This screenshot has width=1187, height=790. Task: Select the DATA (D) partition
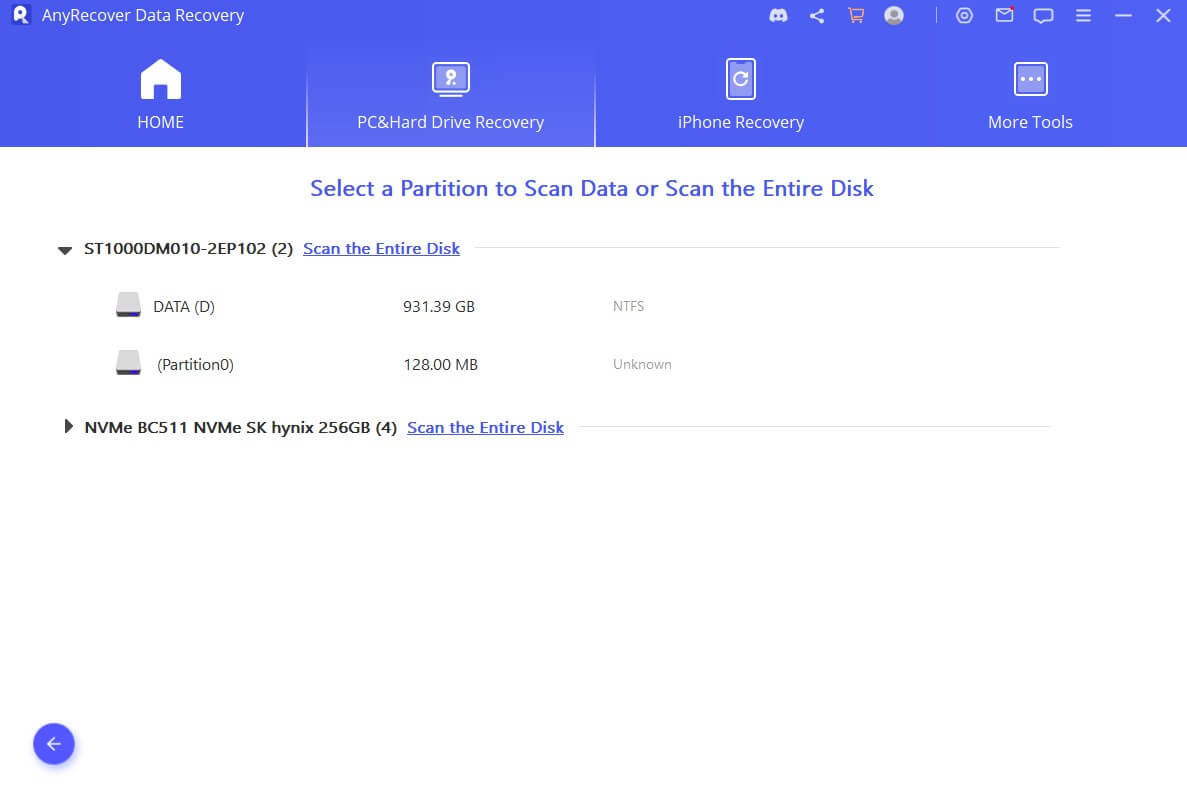tap(183, 307)
